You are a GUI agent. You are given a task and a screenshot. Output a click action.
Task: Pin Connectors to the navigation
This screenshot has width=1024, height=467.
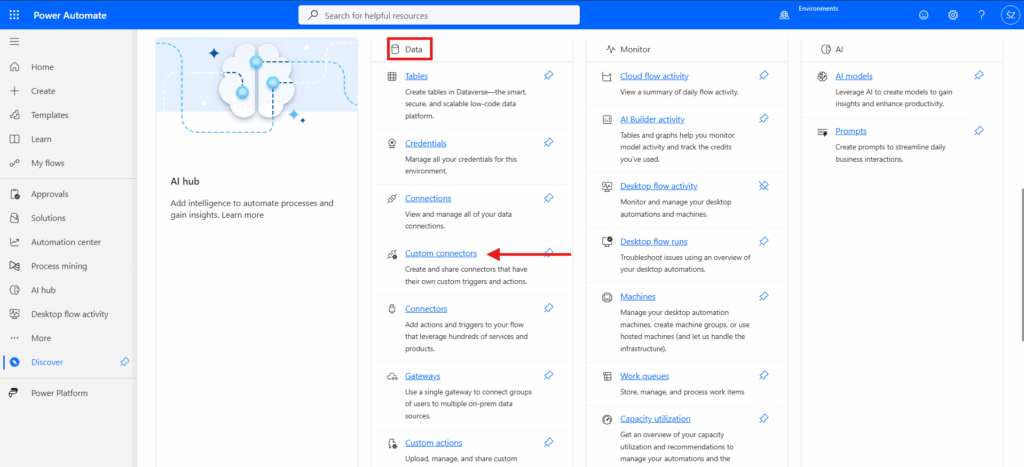[549, 308]
